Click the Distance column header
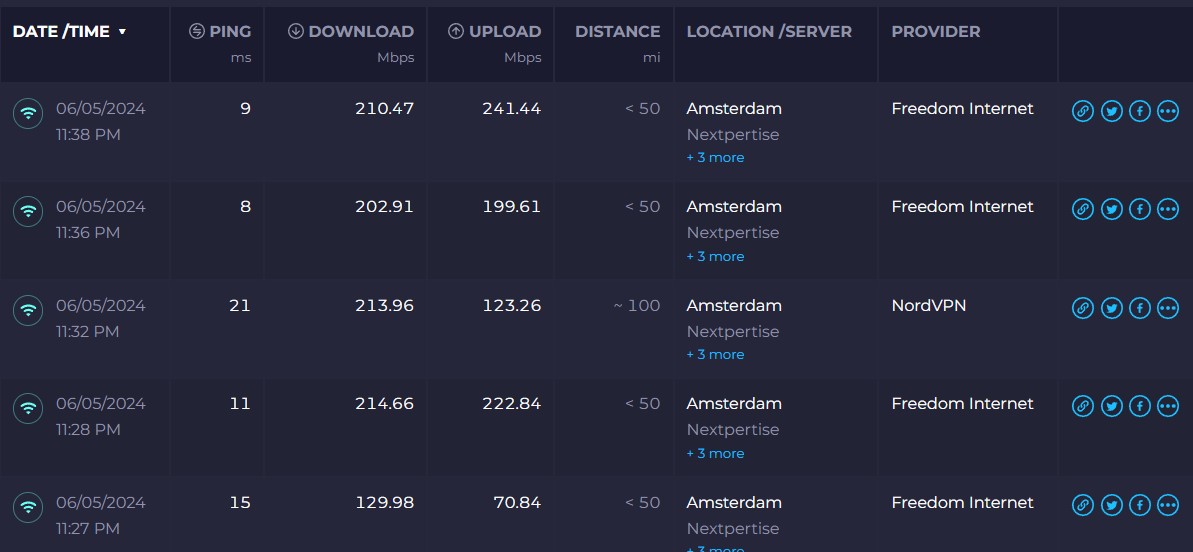Image resolution: width=1193 pixels, height=552 pixels. [617, 32]
